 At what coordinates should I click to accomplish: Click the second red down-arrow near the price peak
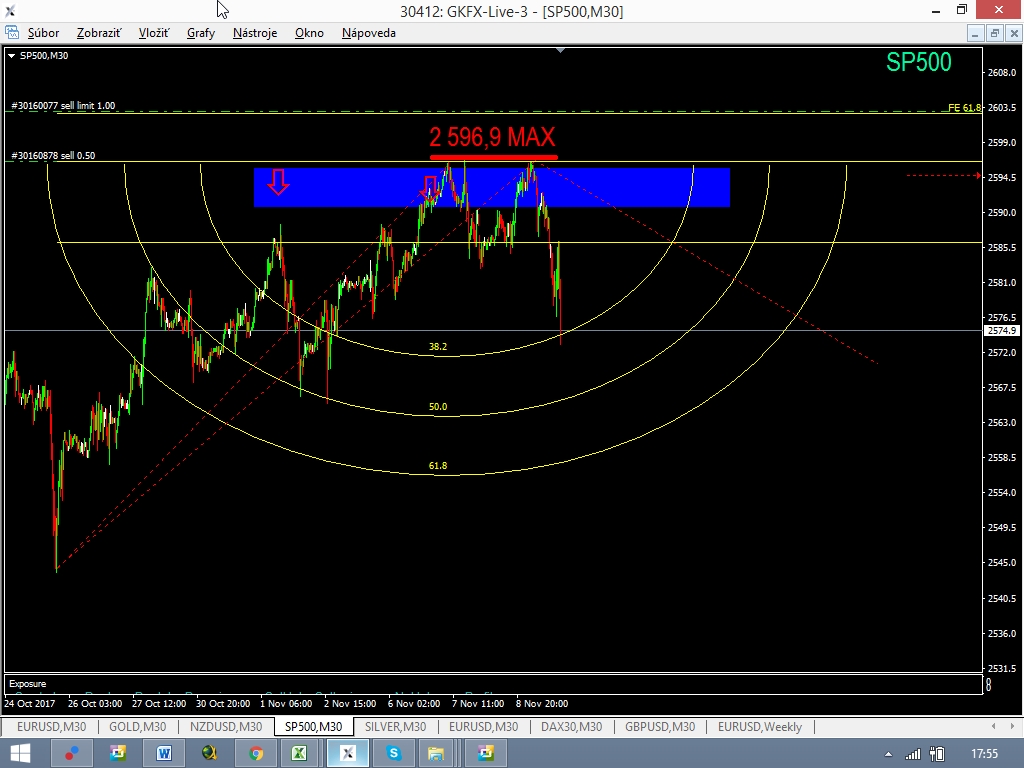tap(430, 187)
